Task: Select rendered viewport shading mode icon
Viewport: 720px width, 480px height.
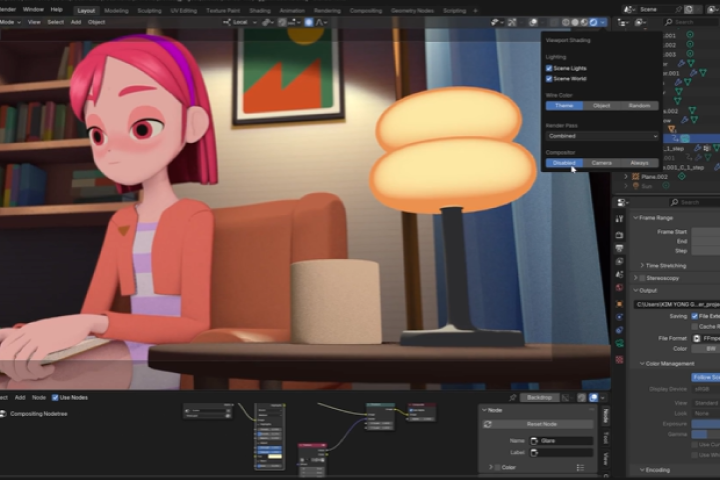Action: (x=594, y=21)
